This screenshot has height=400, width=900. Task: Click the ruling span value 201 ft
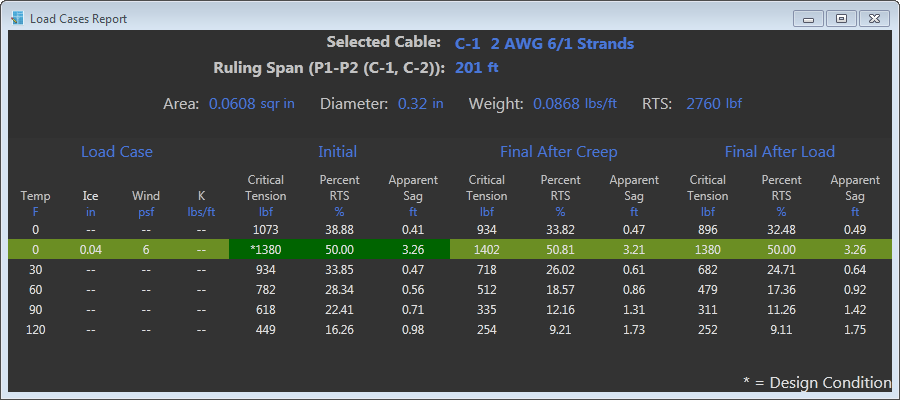476,68
